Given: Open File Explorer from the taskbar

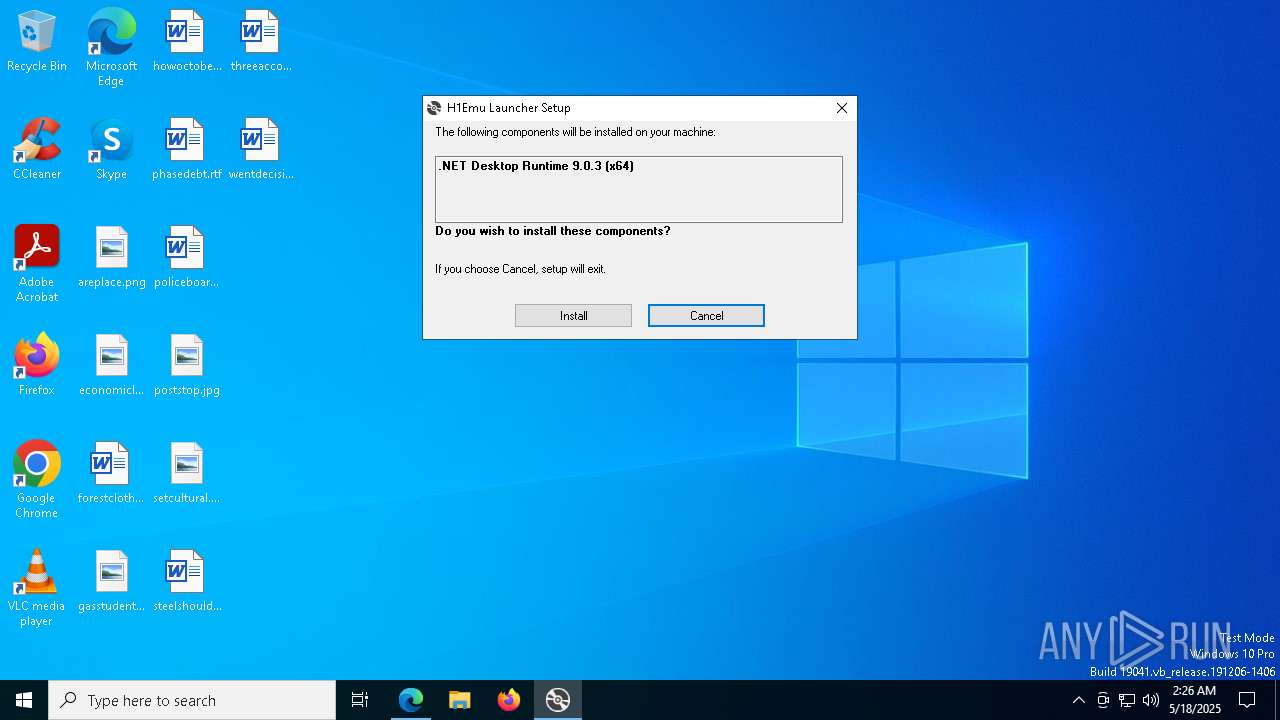Looking at the screenshot, I should (x=459, y=700).
